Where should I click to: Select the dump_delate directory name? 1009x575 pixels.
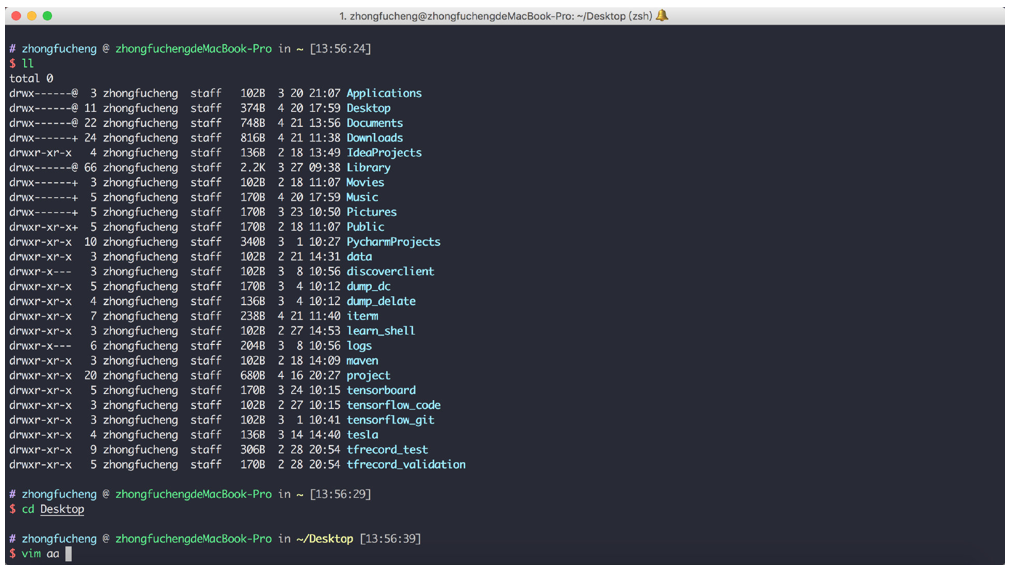pyautogui.click(x=381, y=301)
